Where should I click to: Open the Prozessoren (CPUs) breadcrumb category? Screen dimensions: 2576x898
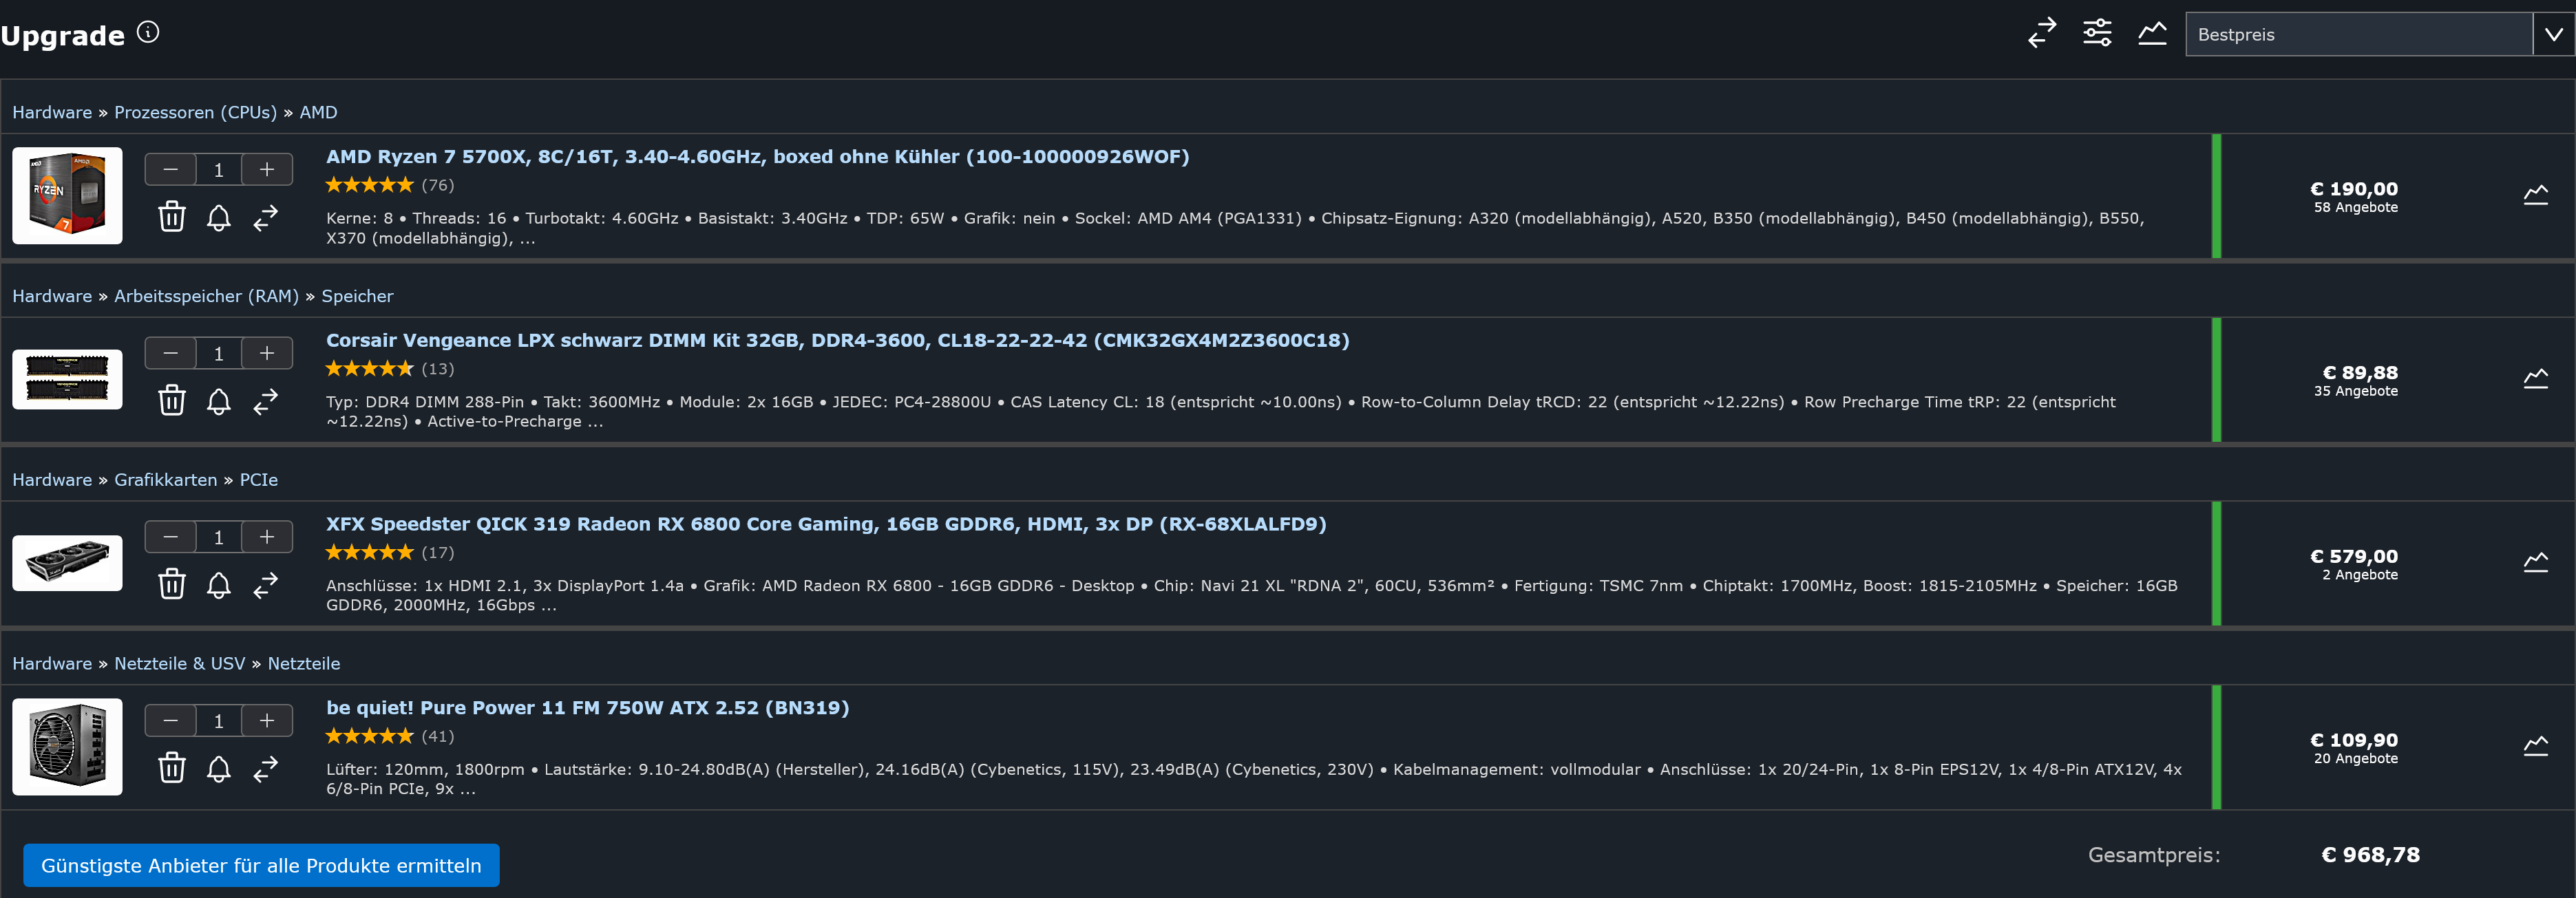pos(195,112)
